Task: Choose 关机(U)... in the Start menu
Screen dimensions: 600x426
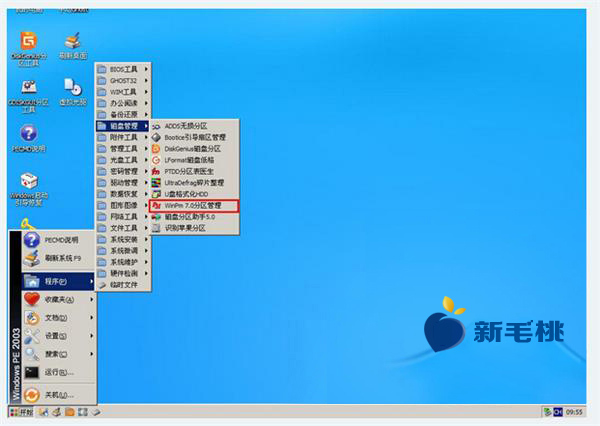Action: pos(59,395)
